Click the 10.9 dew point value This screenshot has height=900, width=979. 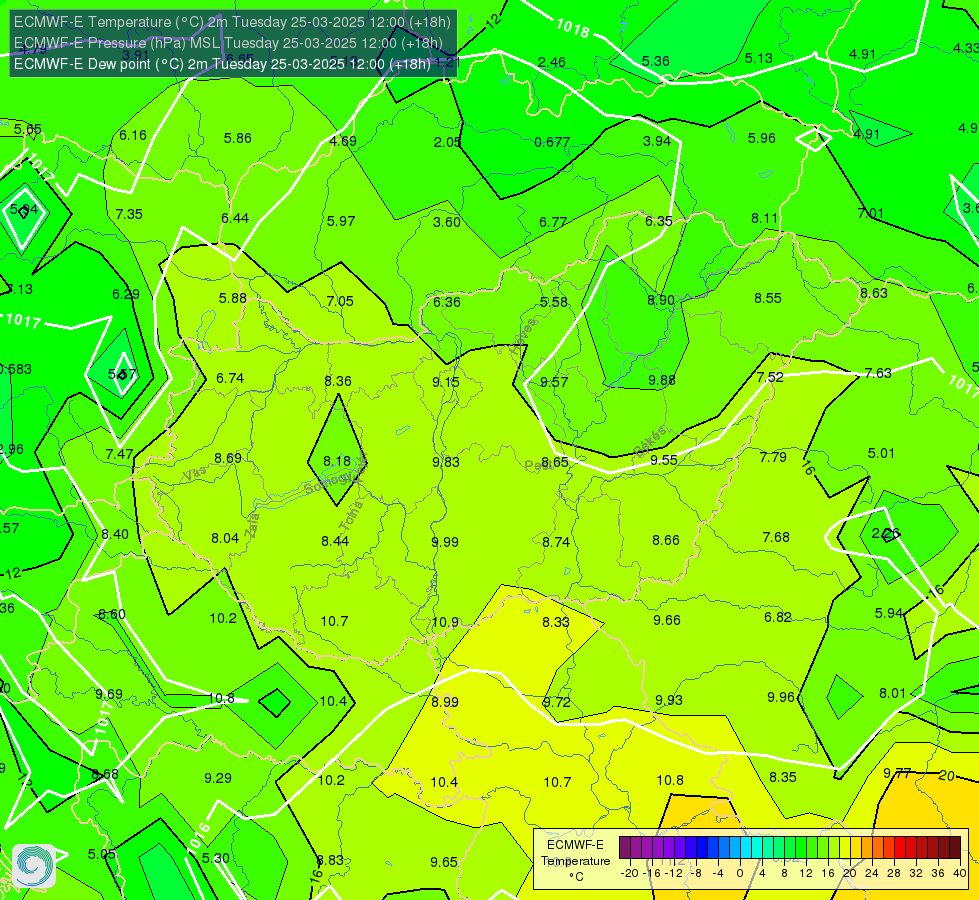(445, 623)
